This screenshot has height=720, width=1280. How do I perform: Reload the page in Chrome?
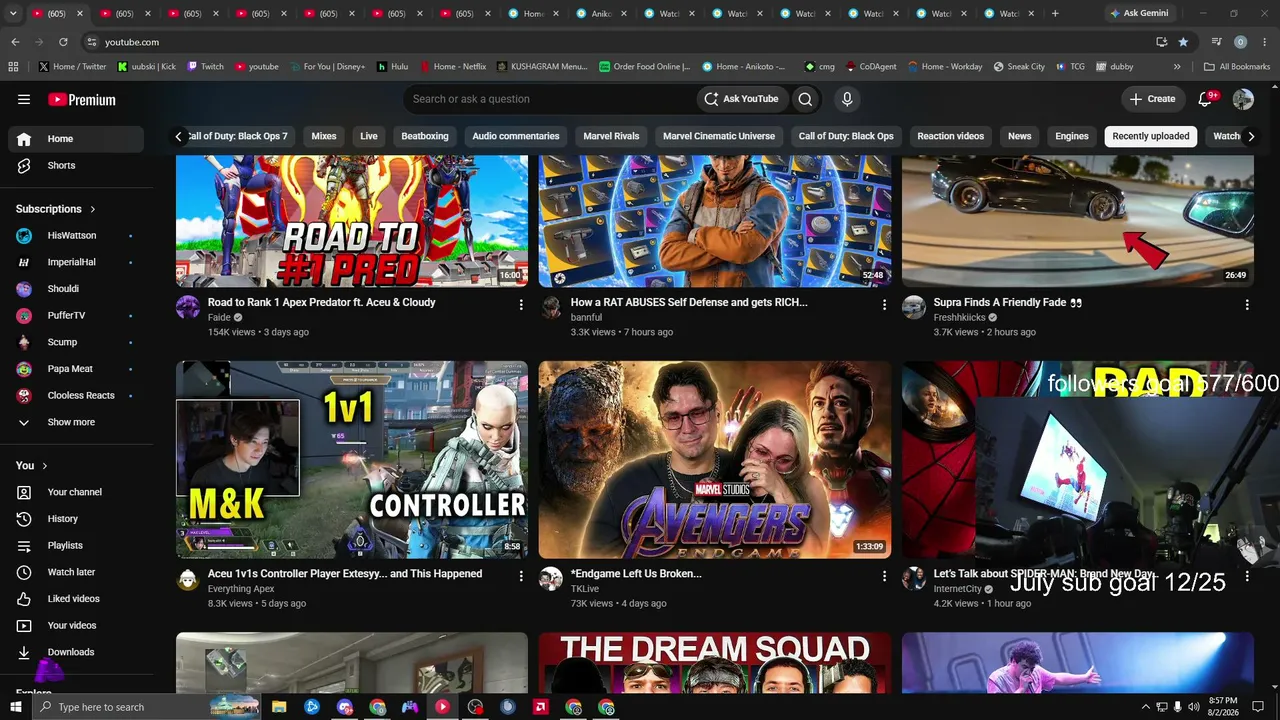pos(63,42)
